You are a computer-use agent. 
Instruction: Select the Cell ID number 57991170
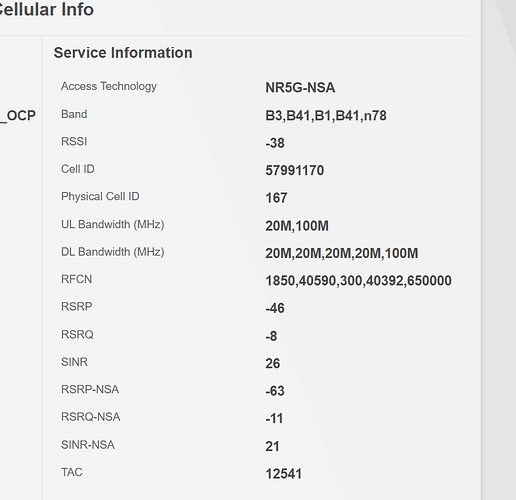pyautogui.click(x=294, y=170)
